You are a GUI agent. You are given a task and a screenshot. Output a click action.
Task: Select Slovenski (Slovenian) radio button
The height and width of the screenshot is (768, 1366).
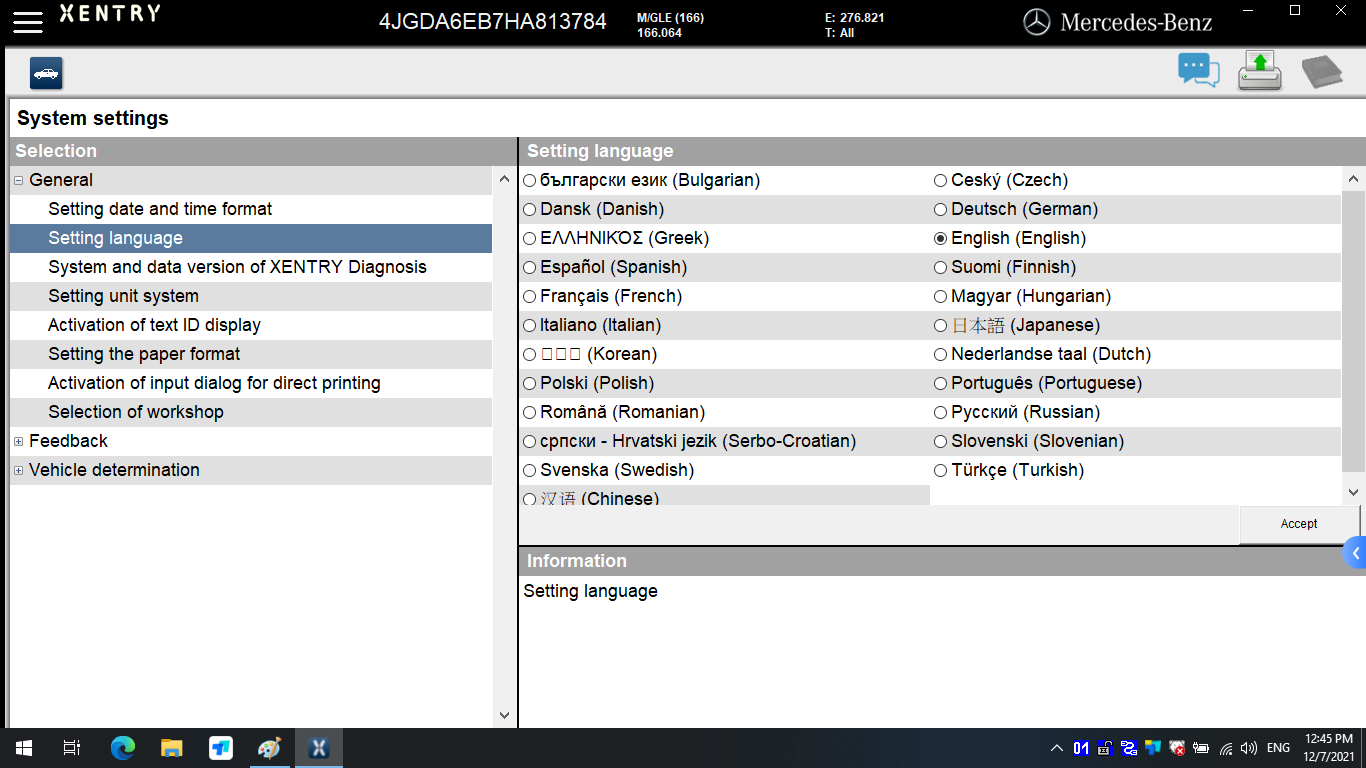pyautogui.click(x=941, y=442)
